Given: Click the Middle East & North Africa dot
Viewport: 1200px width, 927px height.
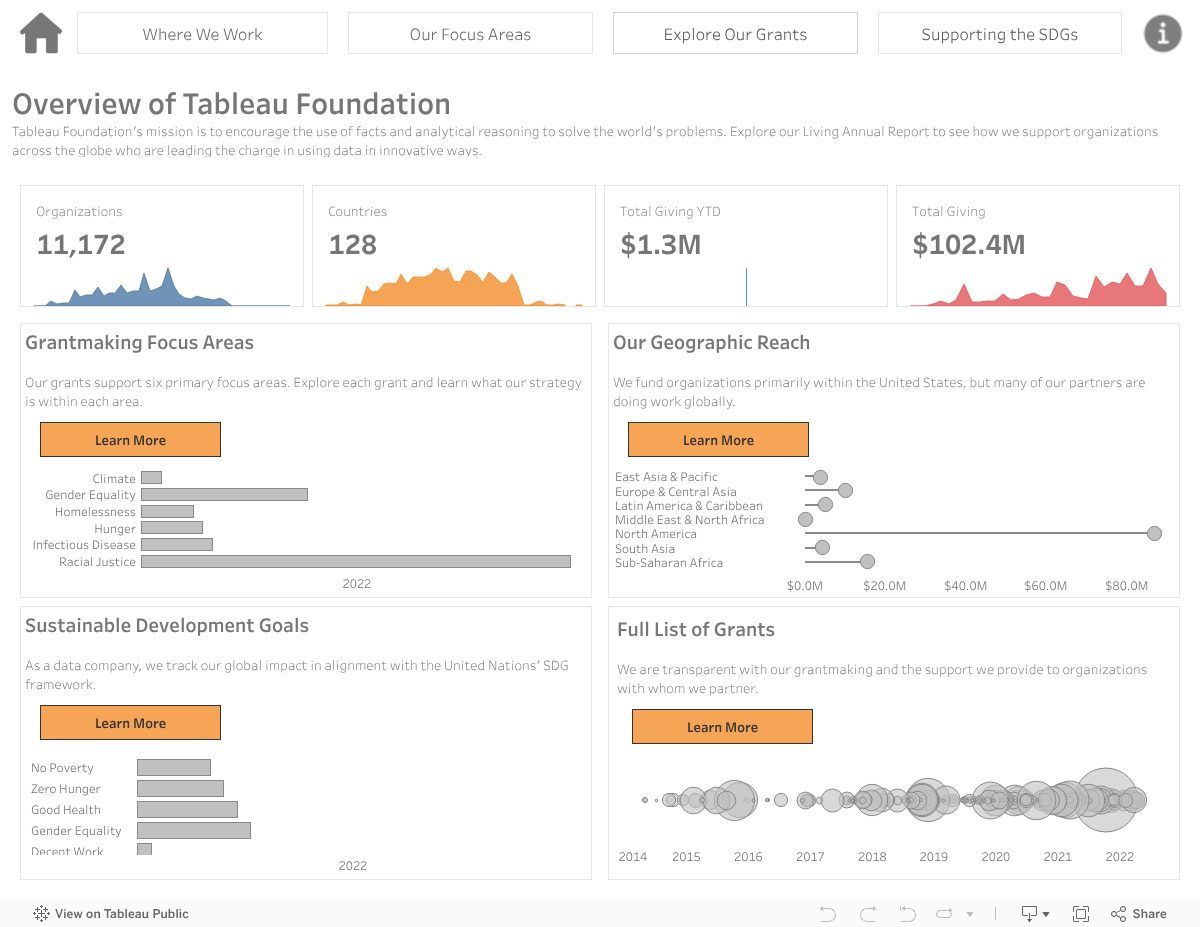Looking at the screenshot, I should click(805, 519).
